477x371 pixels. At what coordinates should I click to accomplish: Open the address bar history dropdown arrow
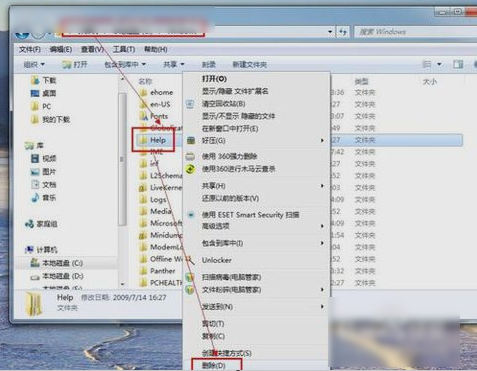(330, 32)
